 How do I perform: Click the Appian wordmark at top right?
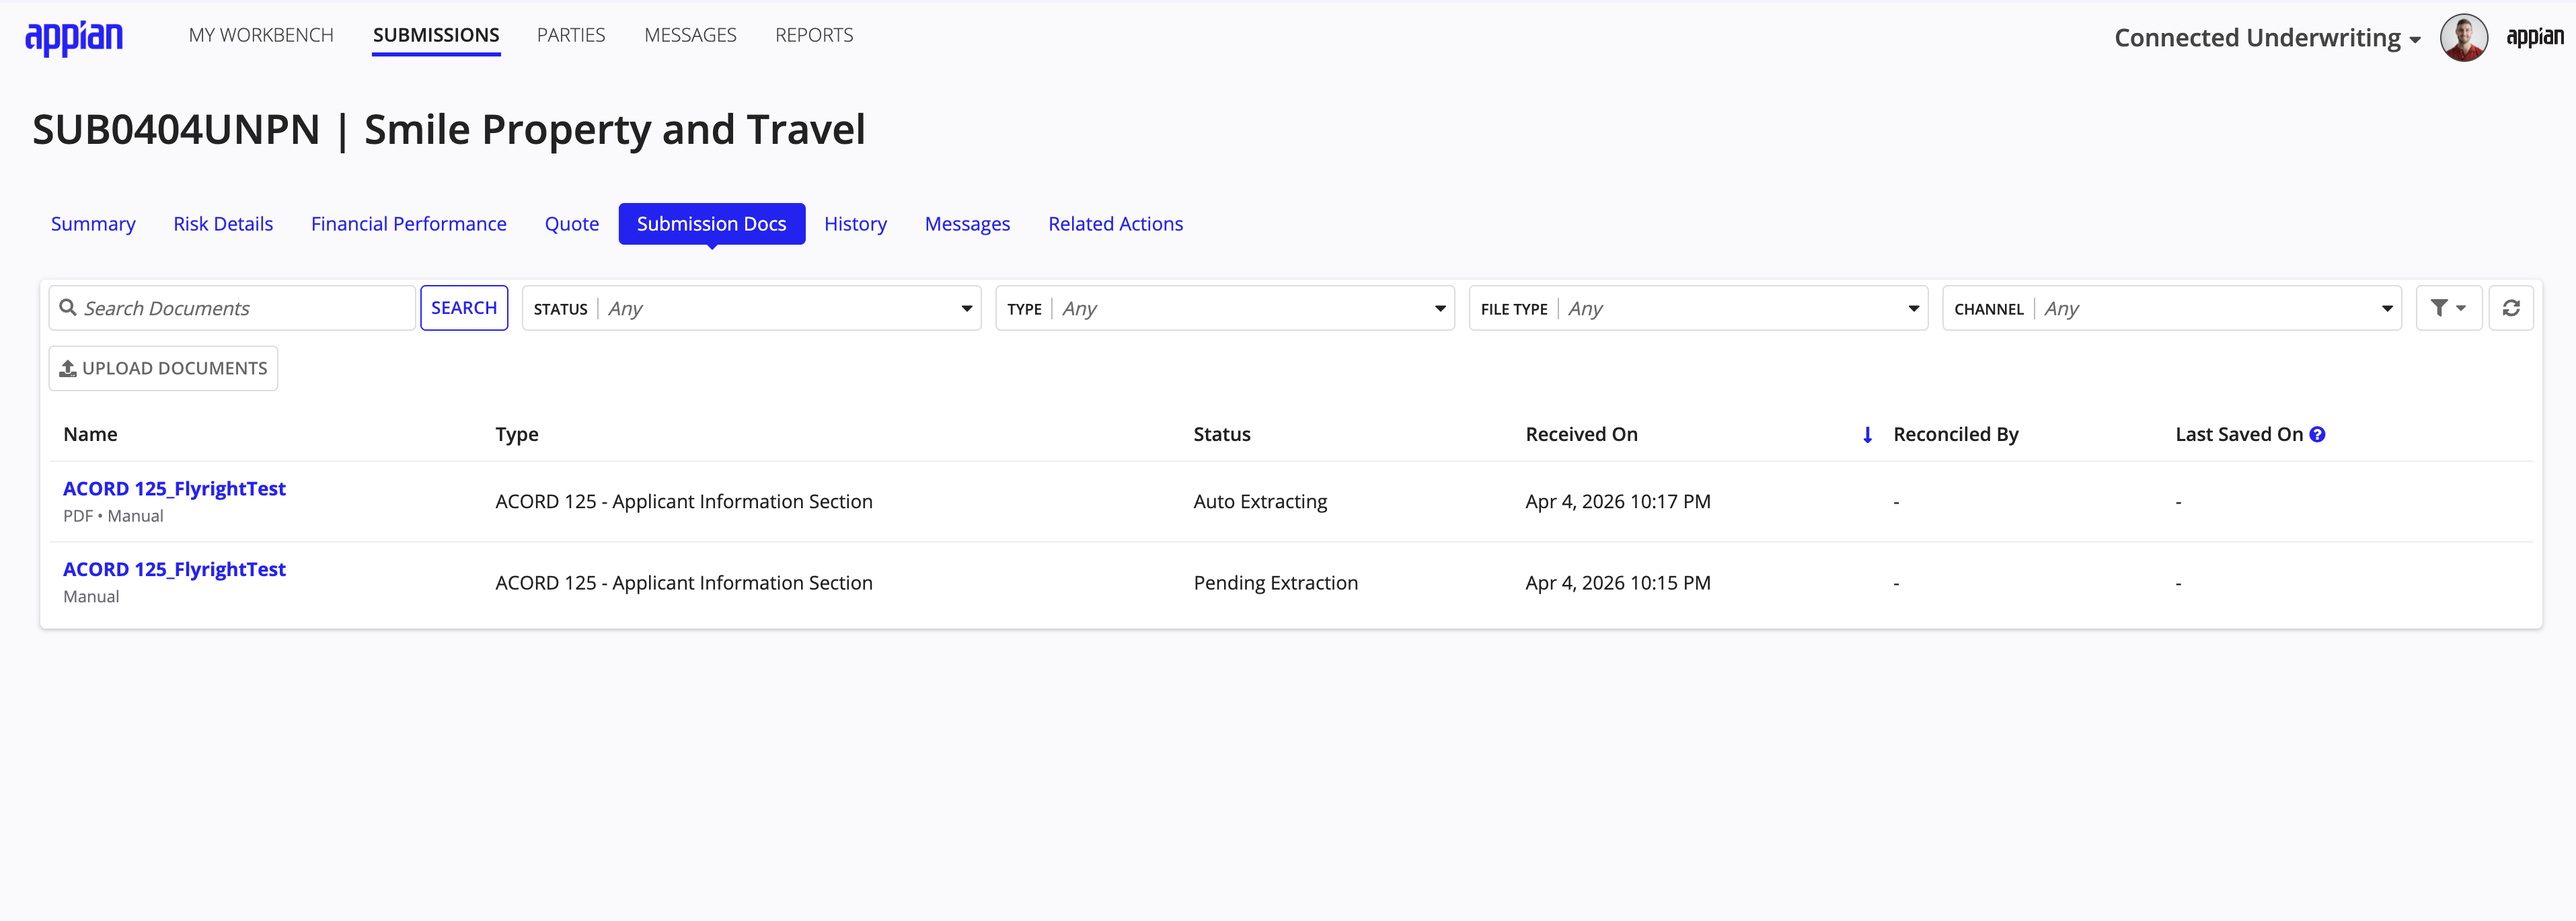pos(2534,37)
